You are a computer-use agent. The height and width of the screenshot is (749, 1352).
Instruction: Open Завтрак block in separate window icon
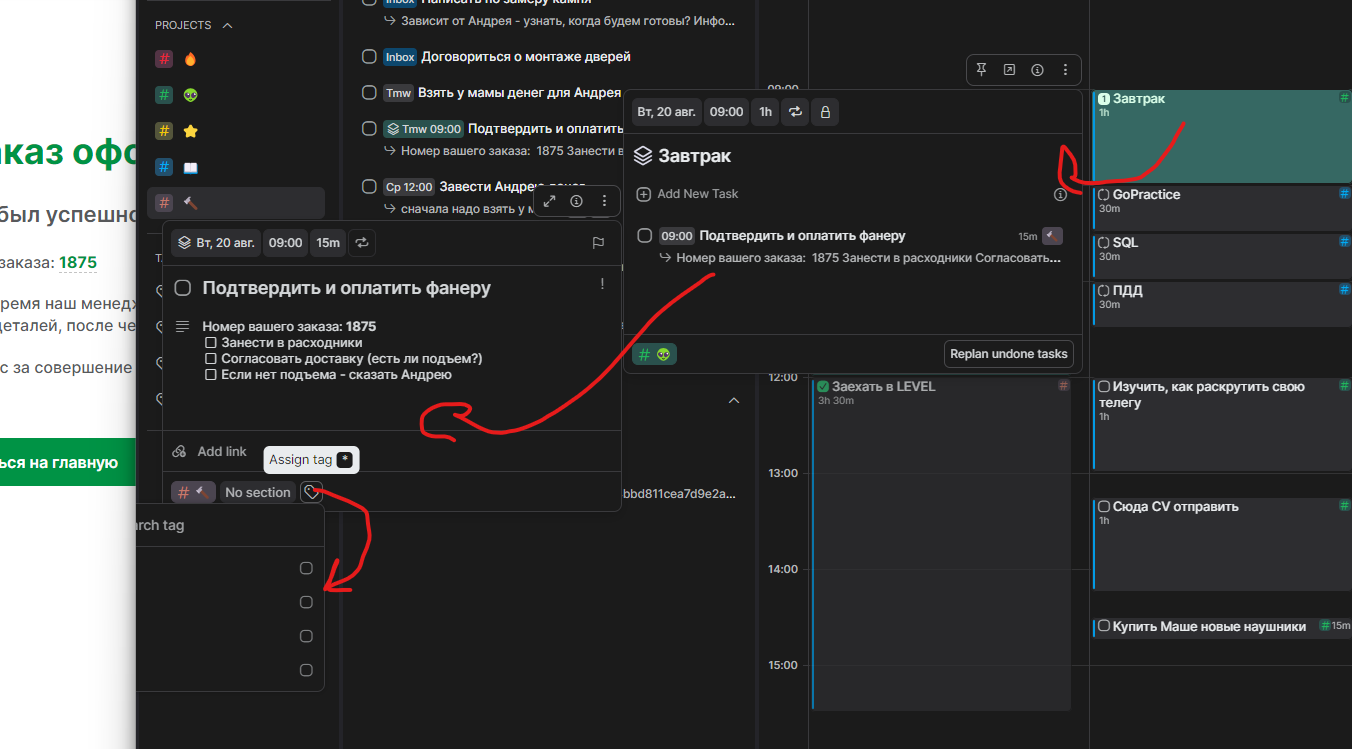tap(1009, 70)
